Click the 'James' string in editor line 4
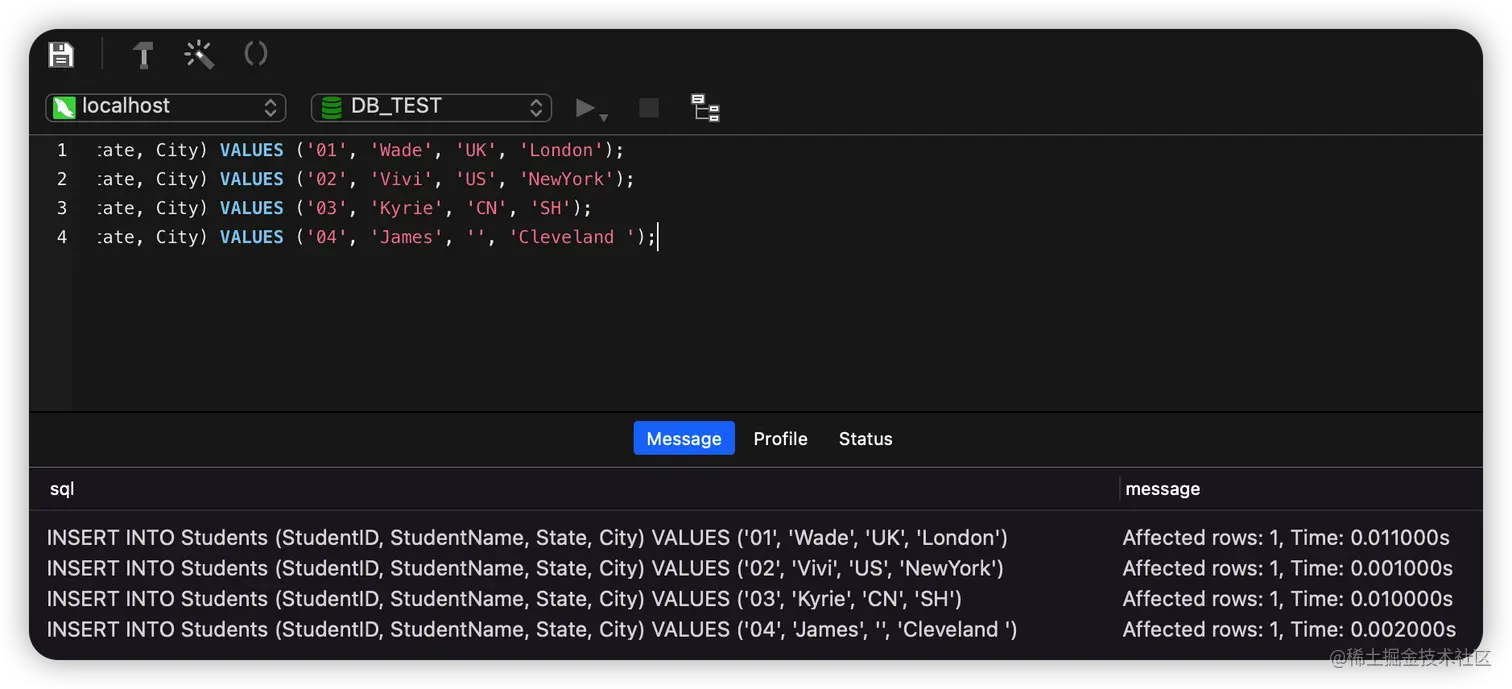 click(407, 237)
